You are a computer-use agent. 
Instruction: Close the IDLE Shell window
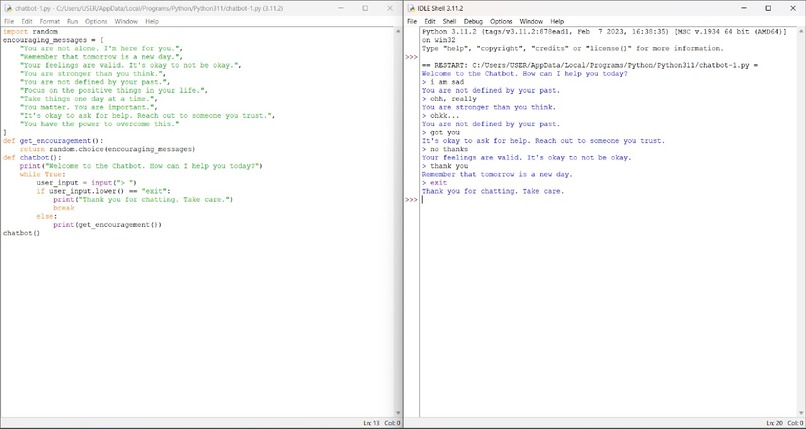tap(793, 8)
